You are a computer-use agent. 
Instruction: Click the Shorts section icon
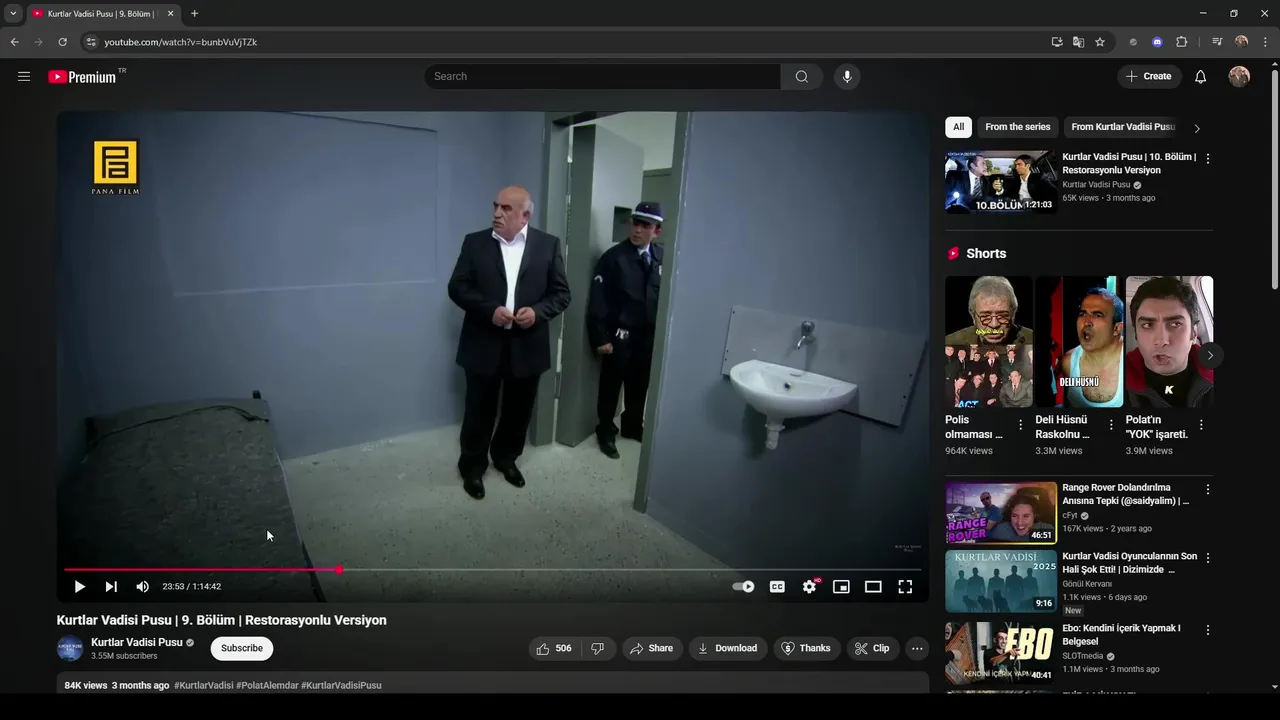coord(953,254)
